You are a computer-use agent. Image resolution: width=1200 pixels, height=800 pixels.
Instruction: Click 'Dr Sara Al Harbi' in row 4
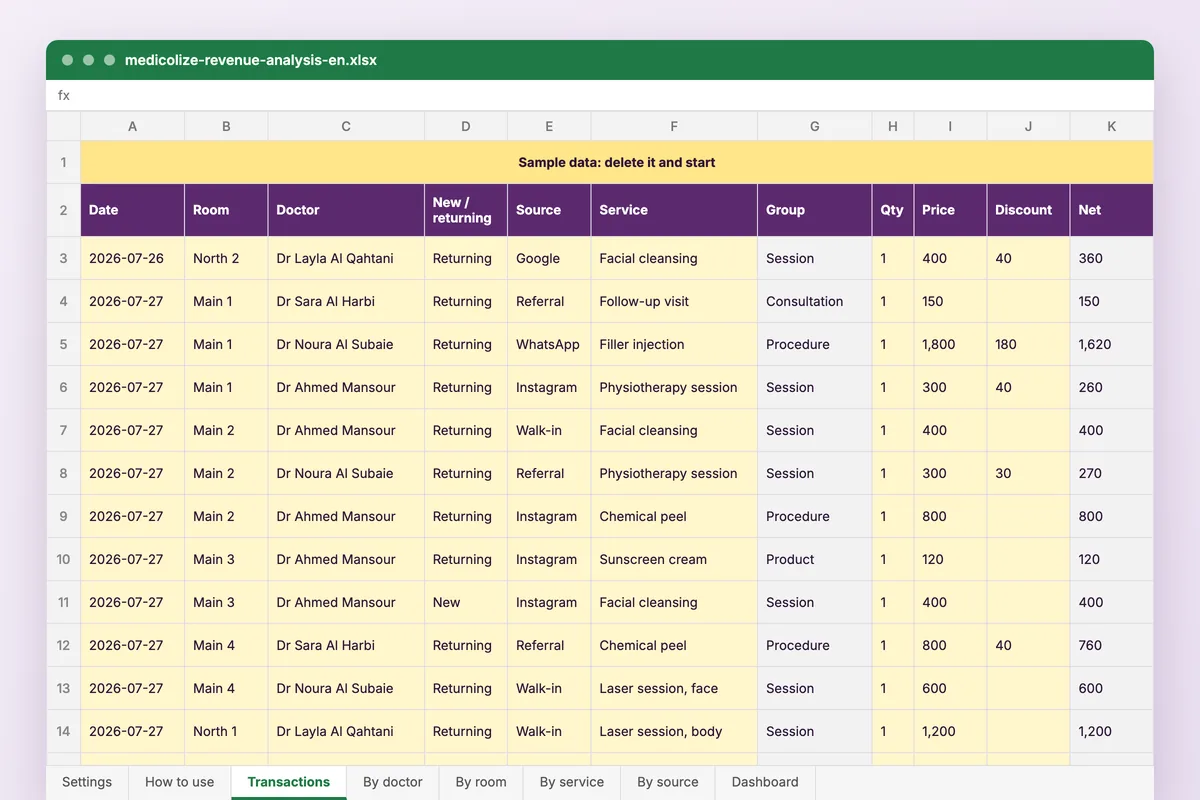(x=346, y=301)
